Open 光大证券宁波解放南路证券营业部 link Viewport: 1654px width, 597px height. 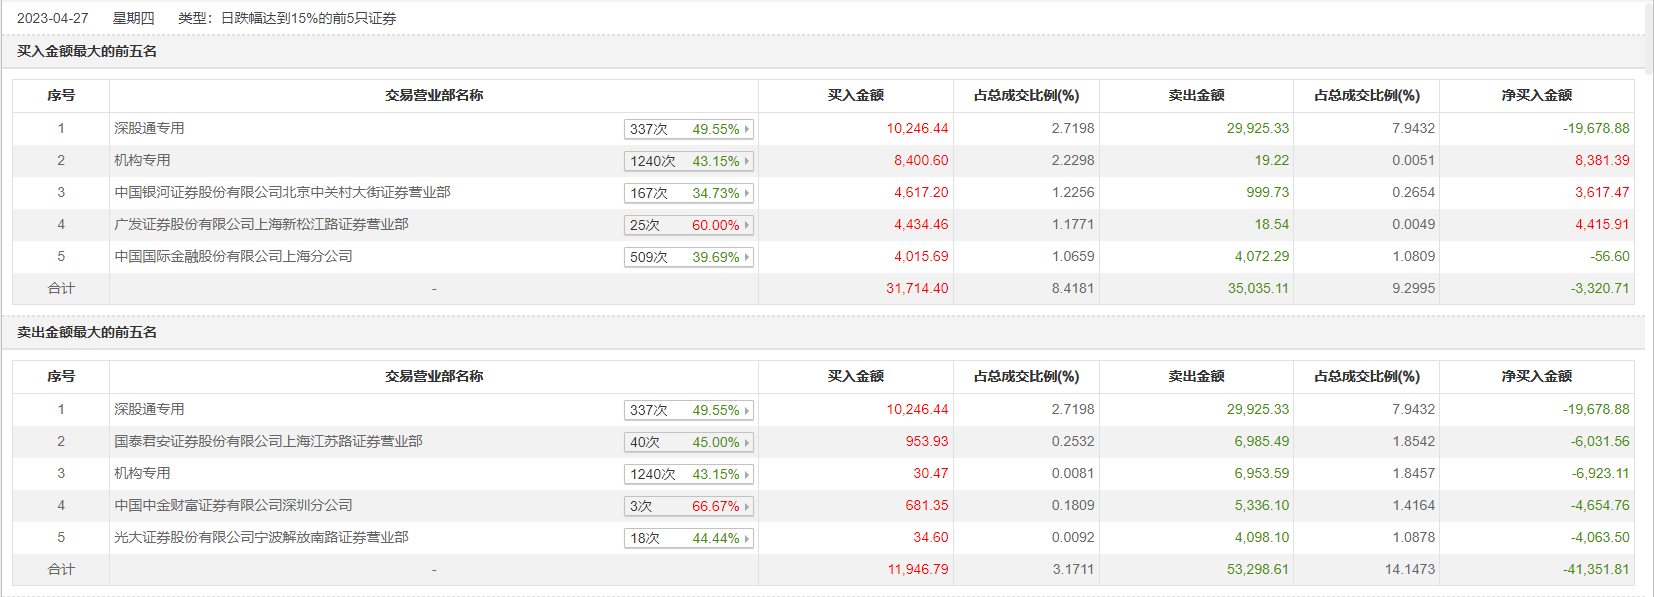(x=261, y=537)
